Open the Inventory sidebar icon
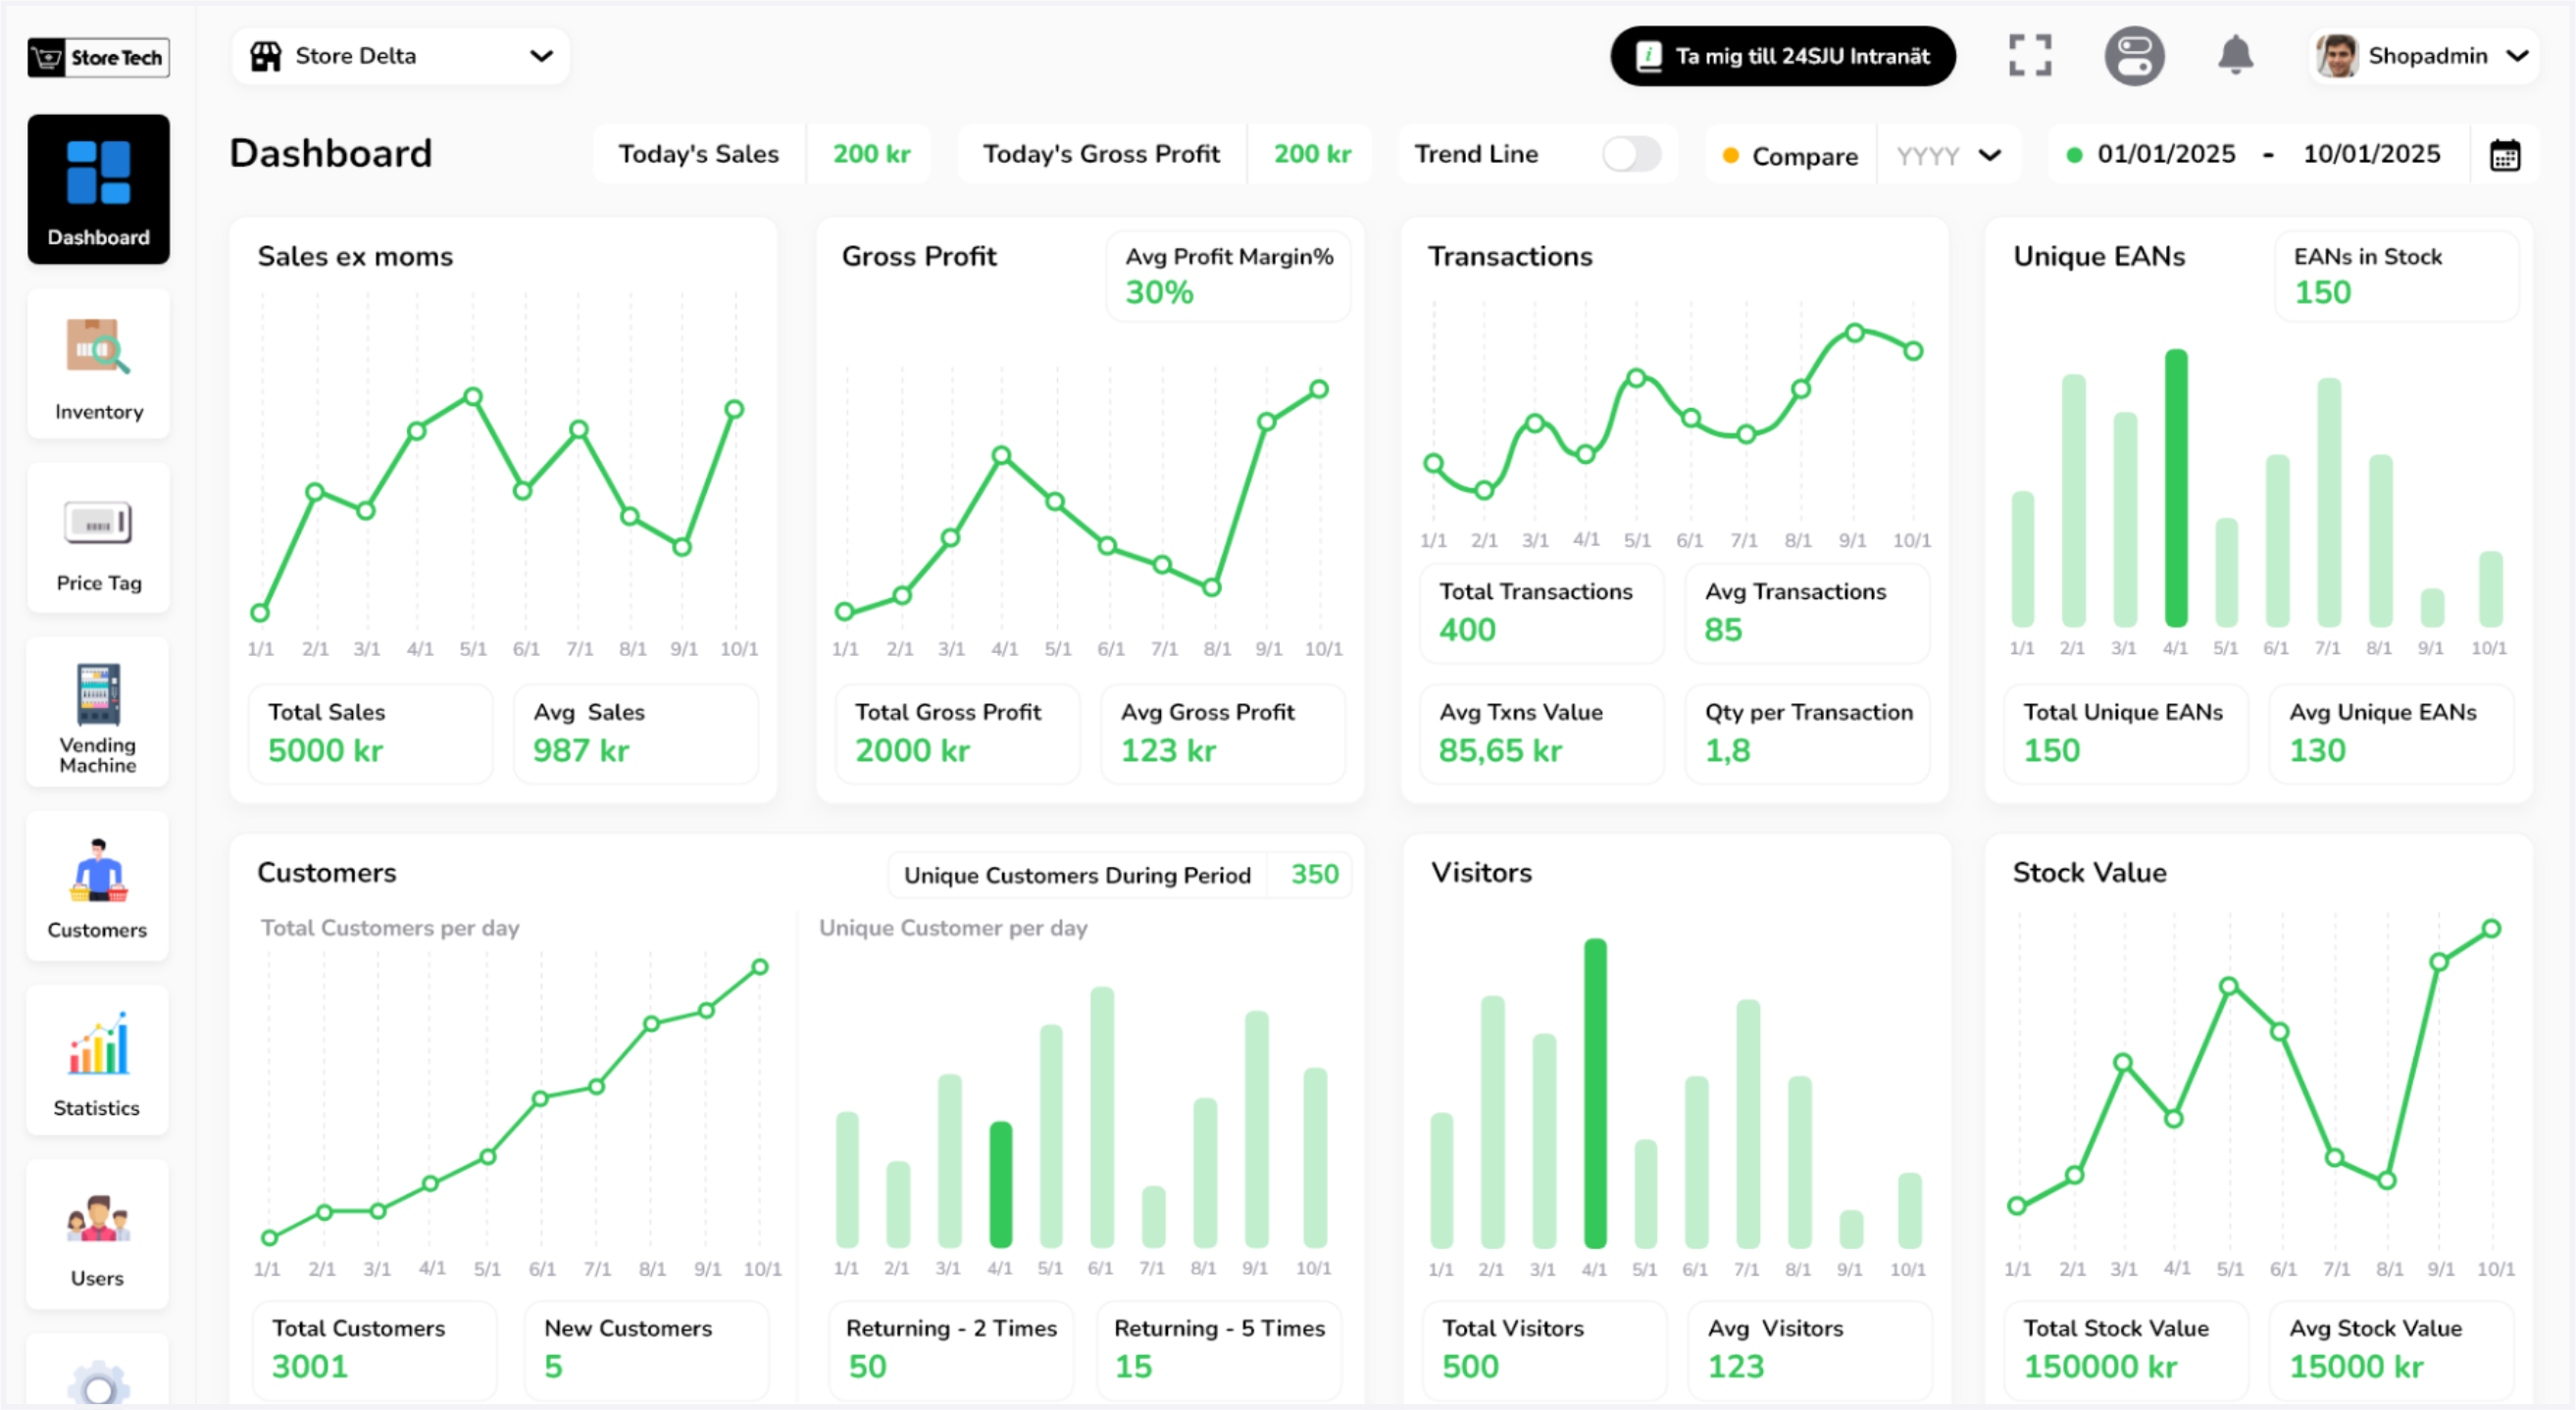The image size is (2576, 1410). tap(98, 365)
